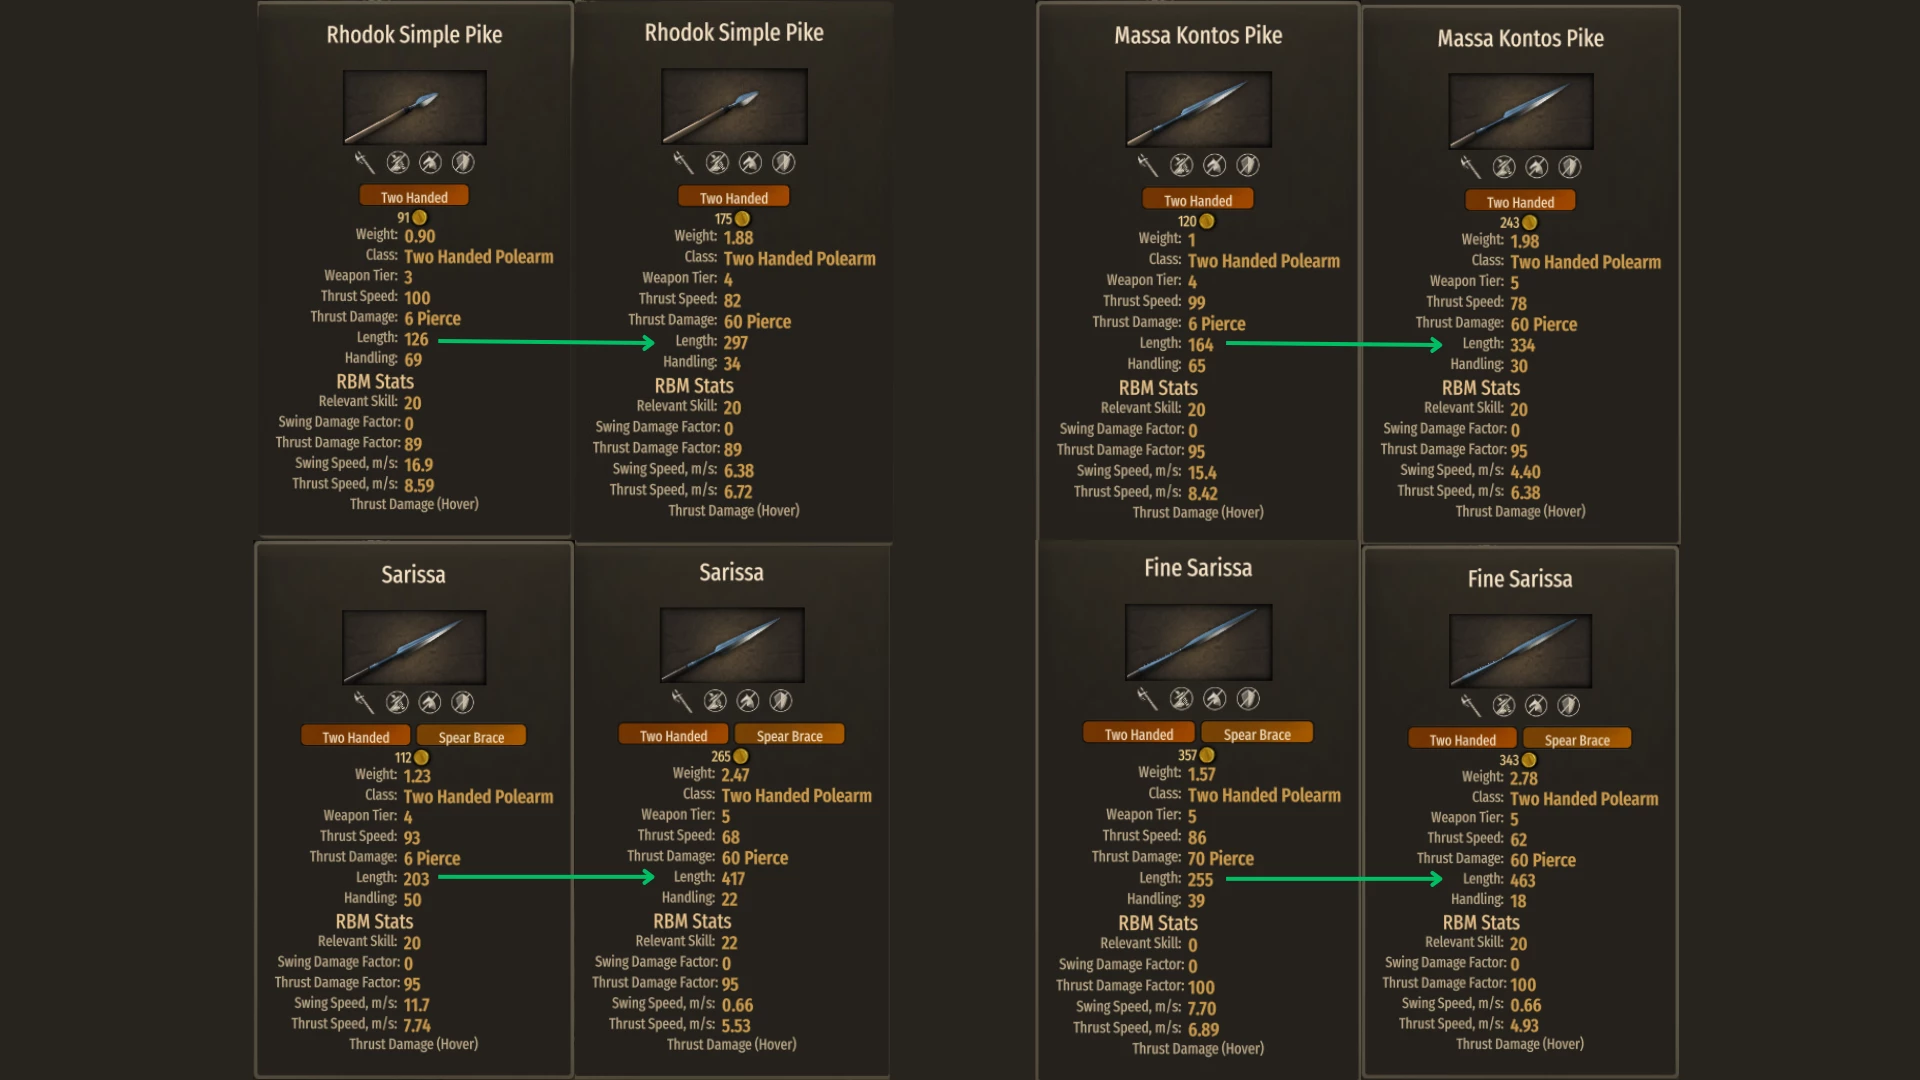
Task: Click Fine Sarissa title with length 463
Action: point(1520,579)
